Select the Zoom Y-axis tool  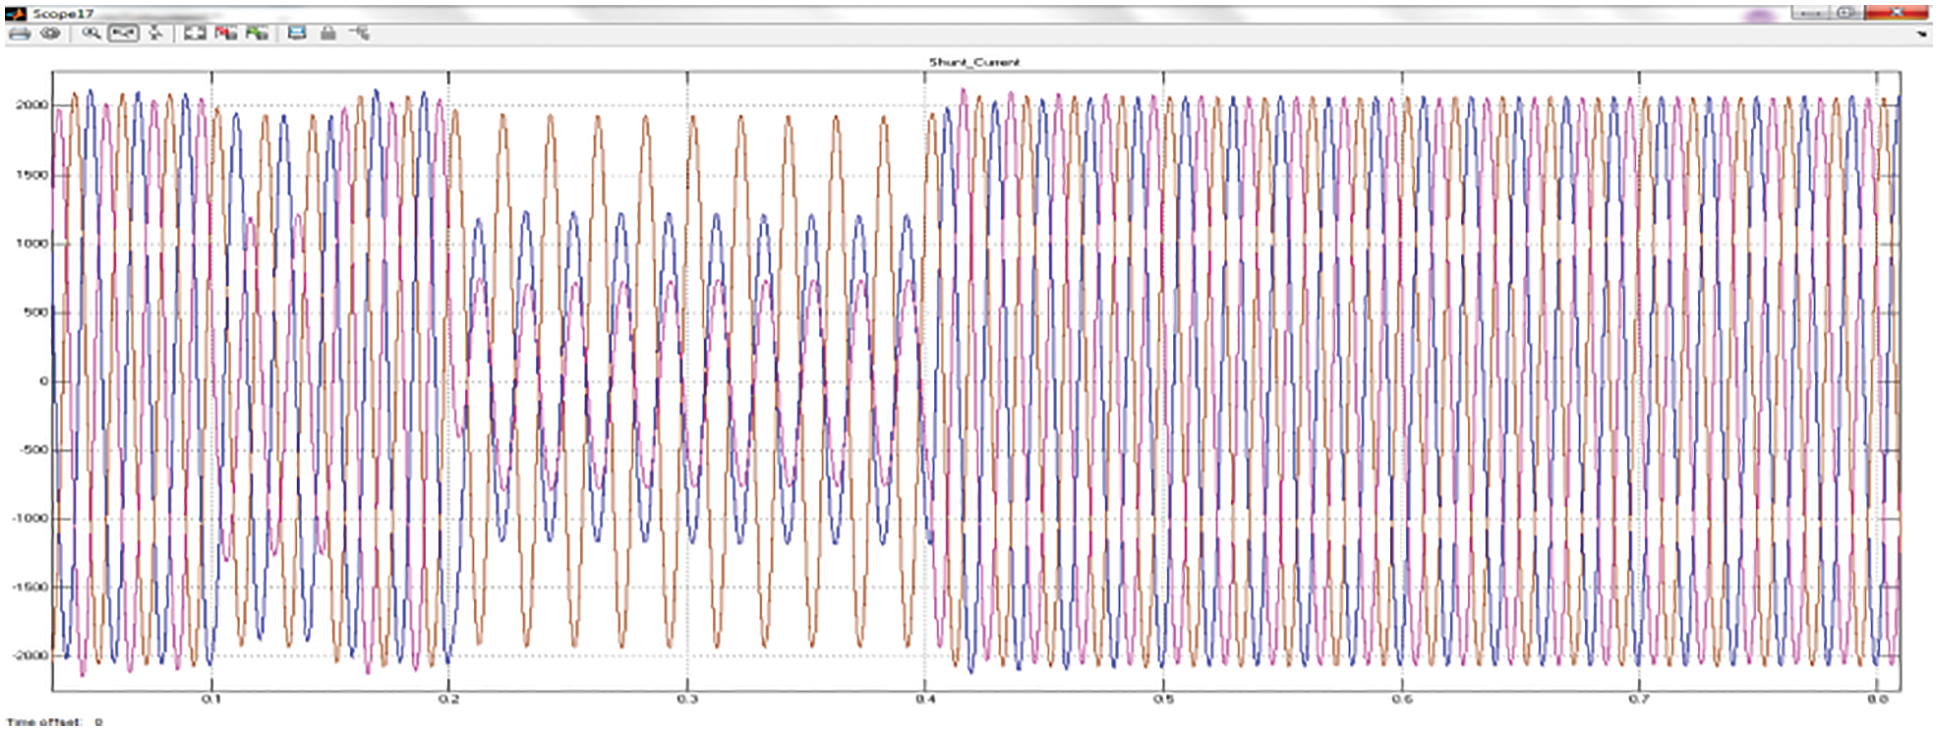(156, 34)
